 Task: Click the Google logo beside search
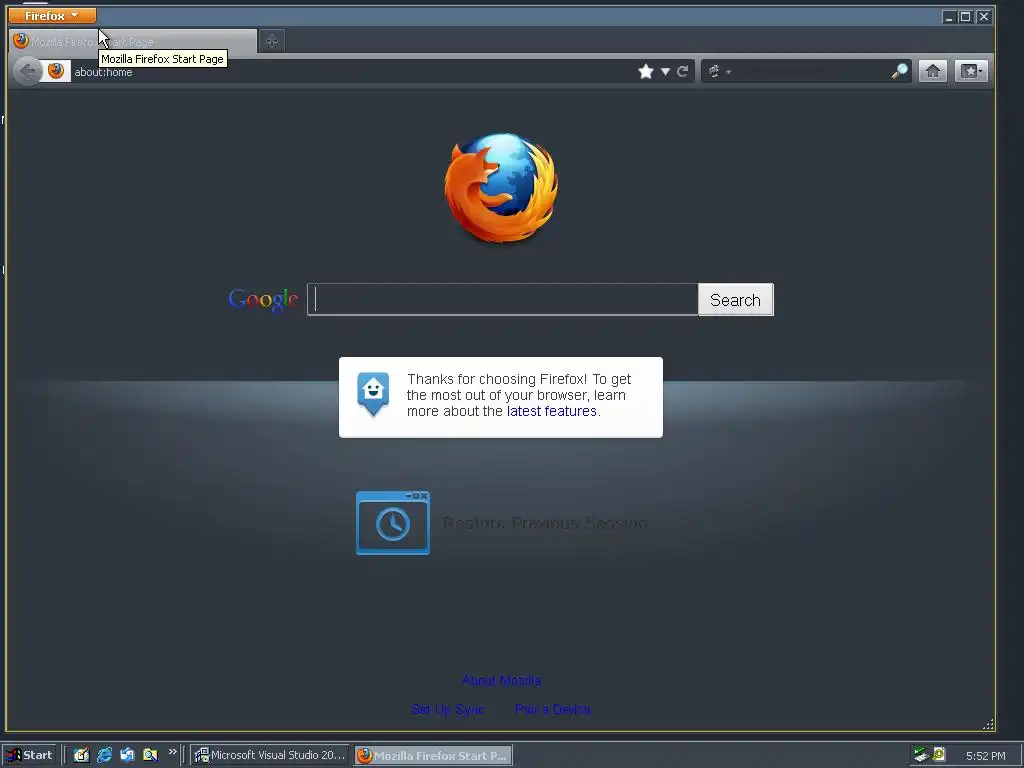tap(264, 300)
